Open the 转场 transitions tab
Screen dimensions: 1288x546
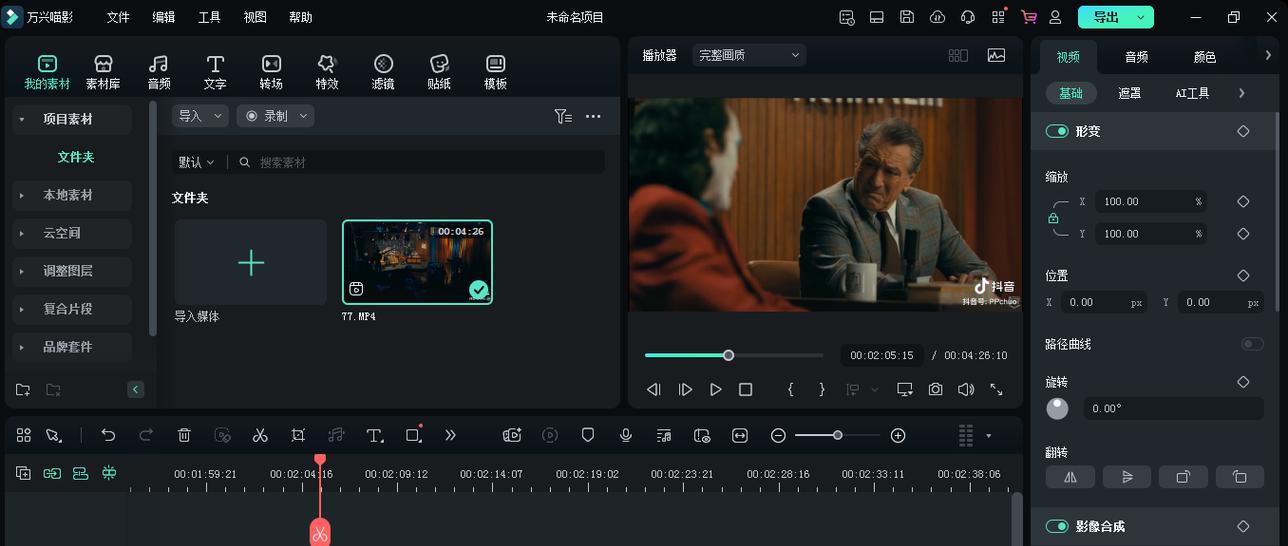pos(271,72)
